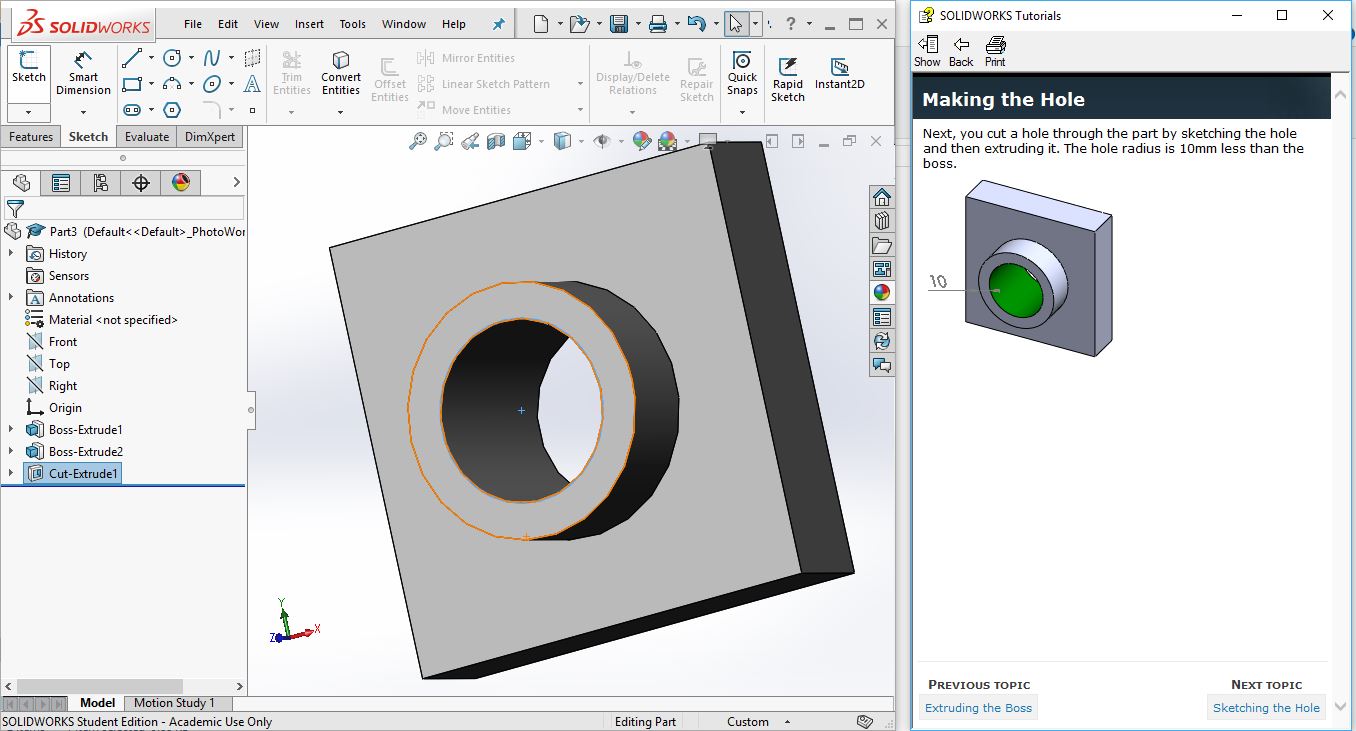Switch to the DimXpert tab

[x=210, y=137]
